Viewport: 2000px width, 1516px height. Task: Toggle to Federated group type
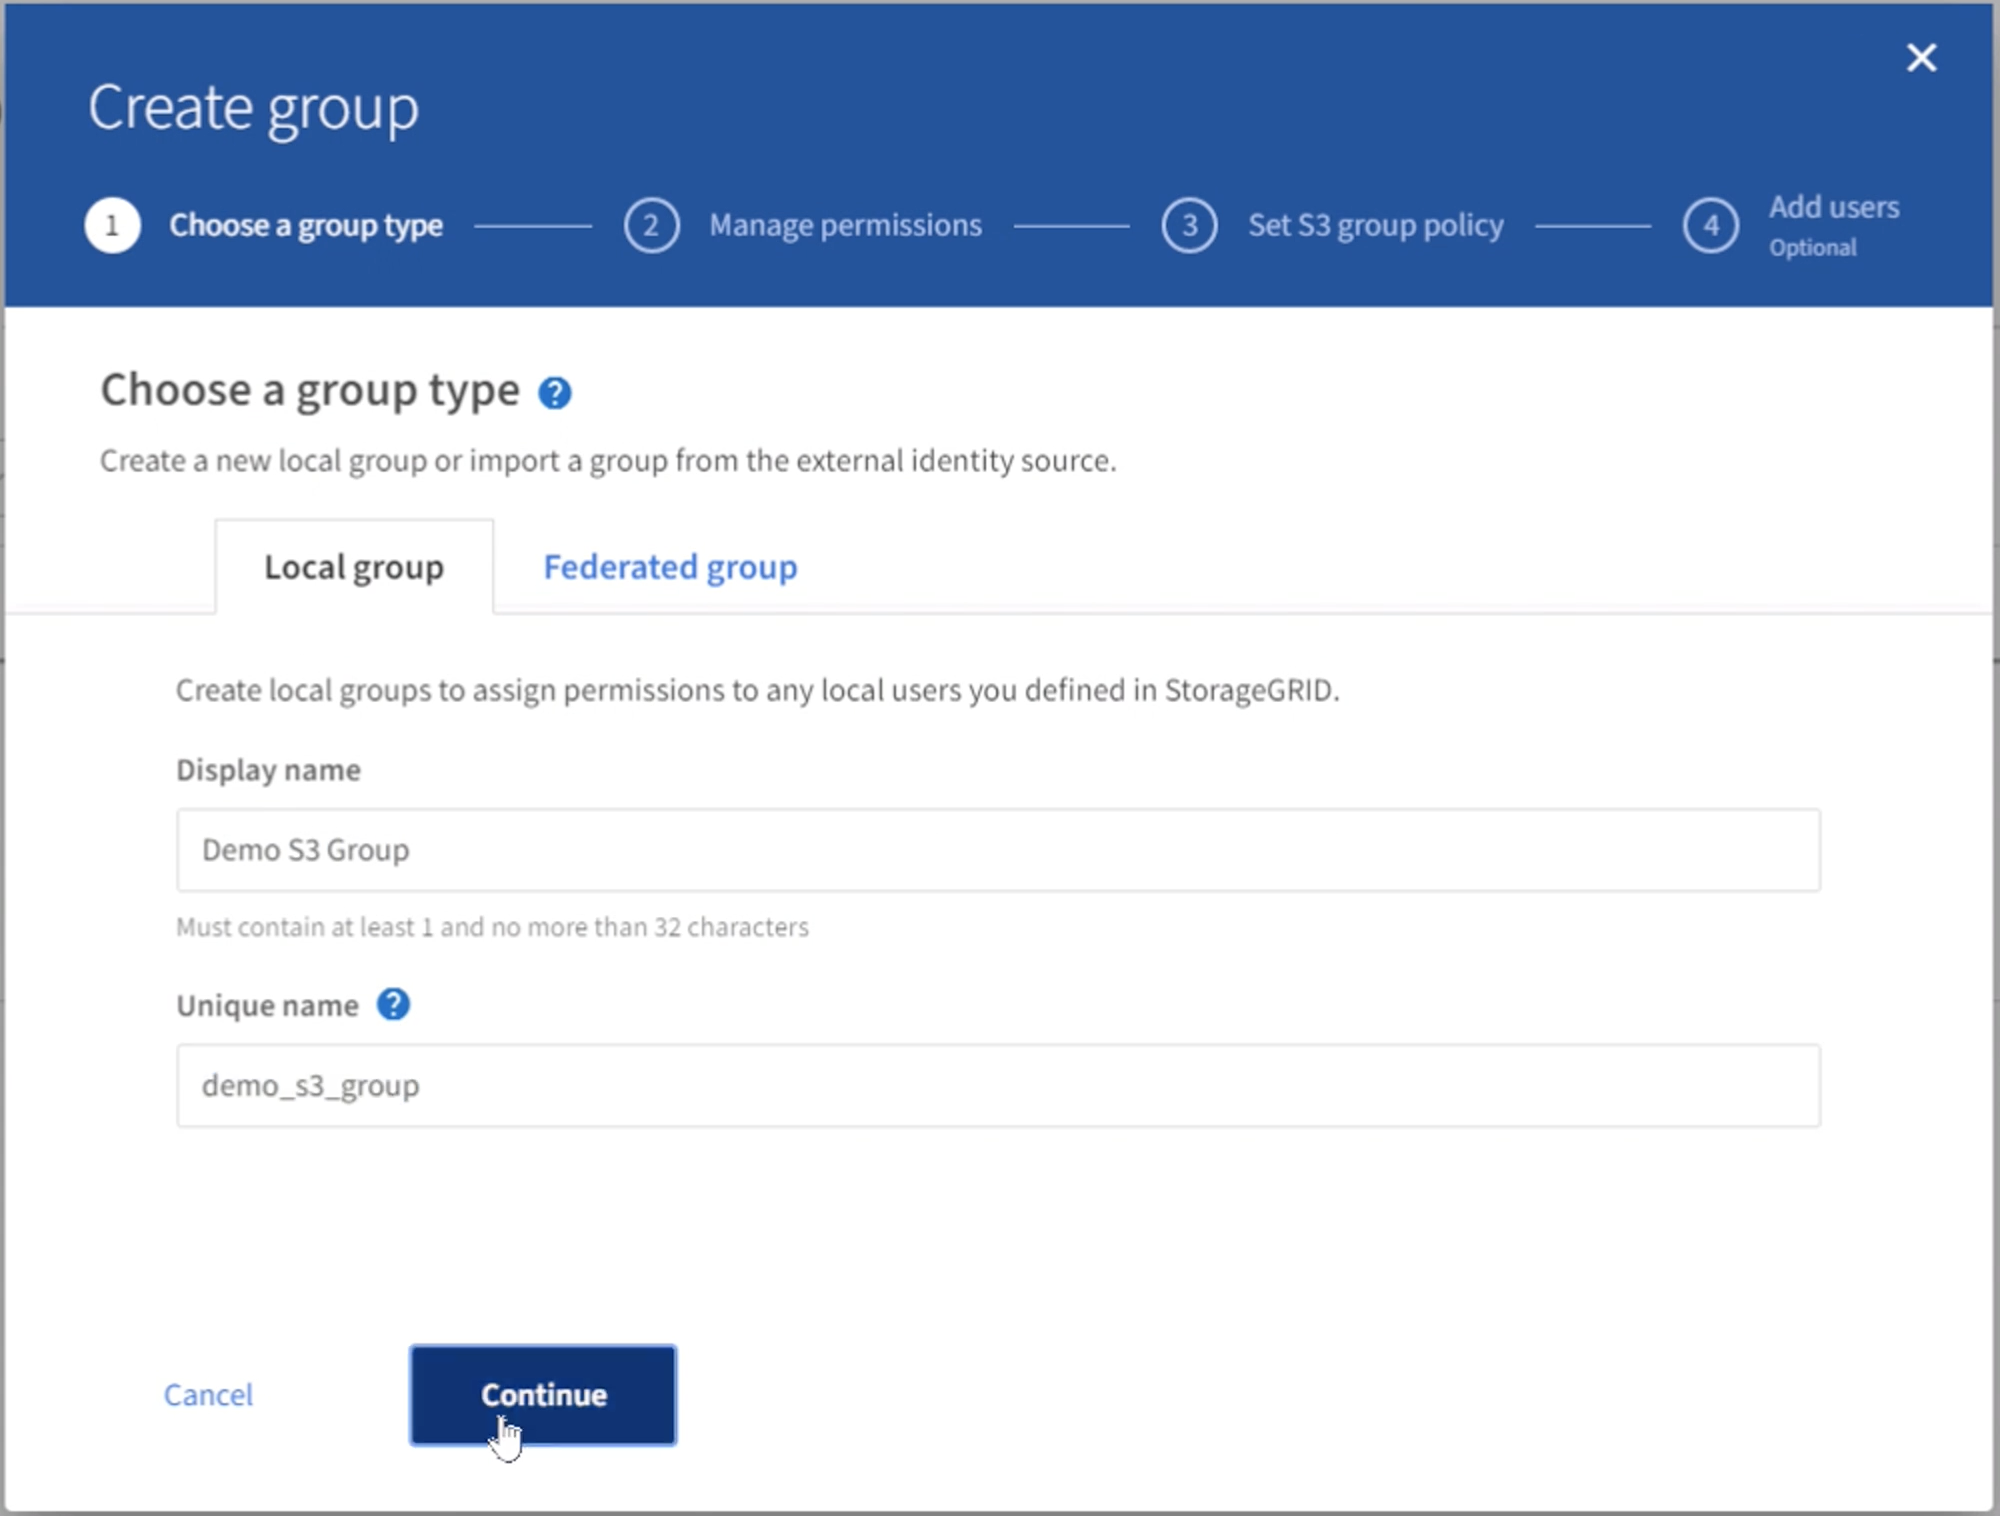point(670,565)
